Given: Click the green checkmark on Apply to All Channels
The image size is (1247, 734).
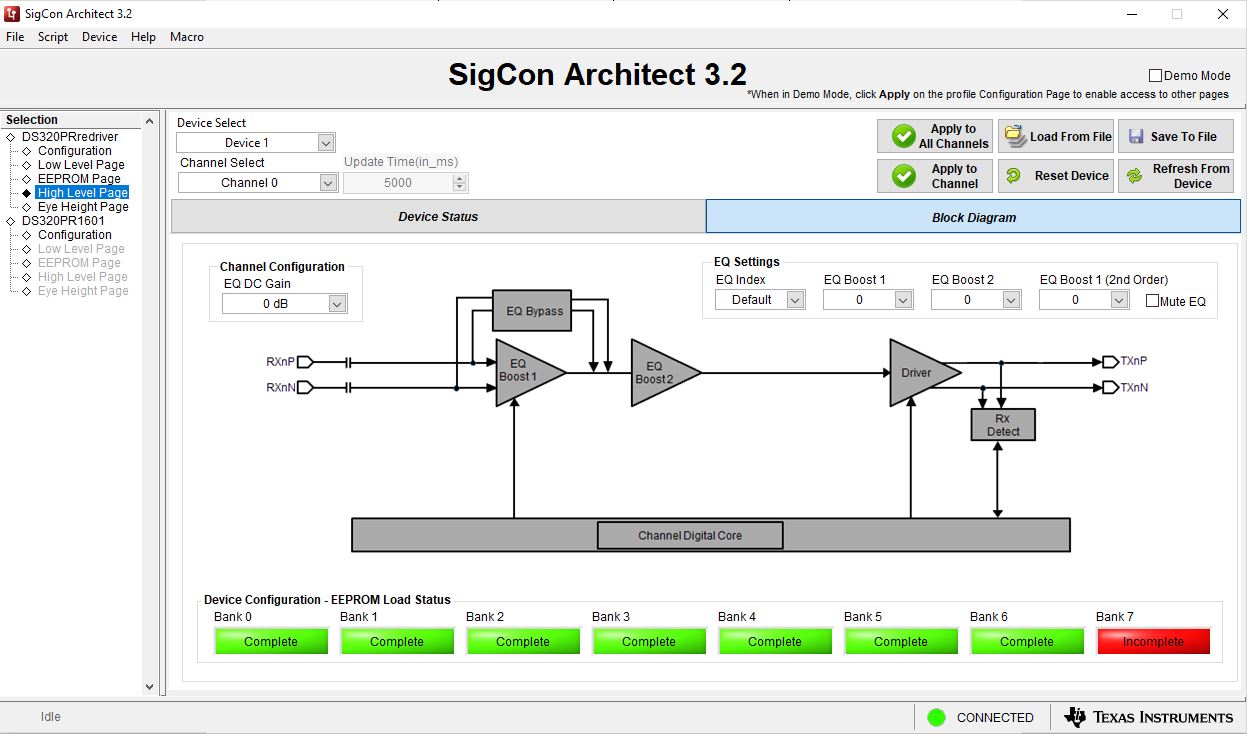Looking at the screenshot, I should pos(904,136).
